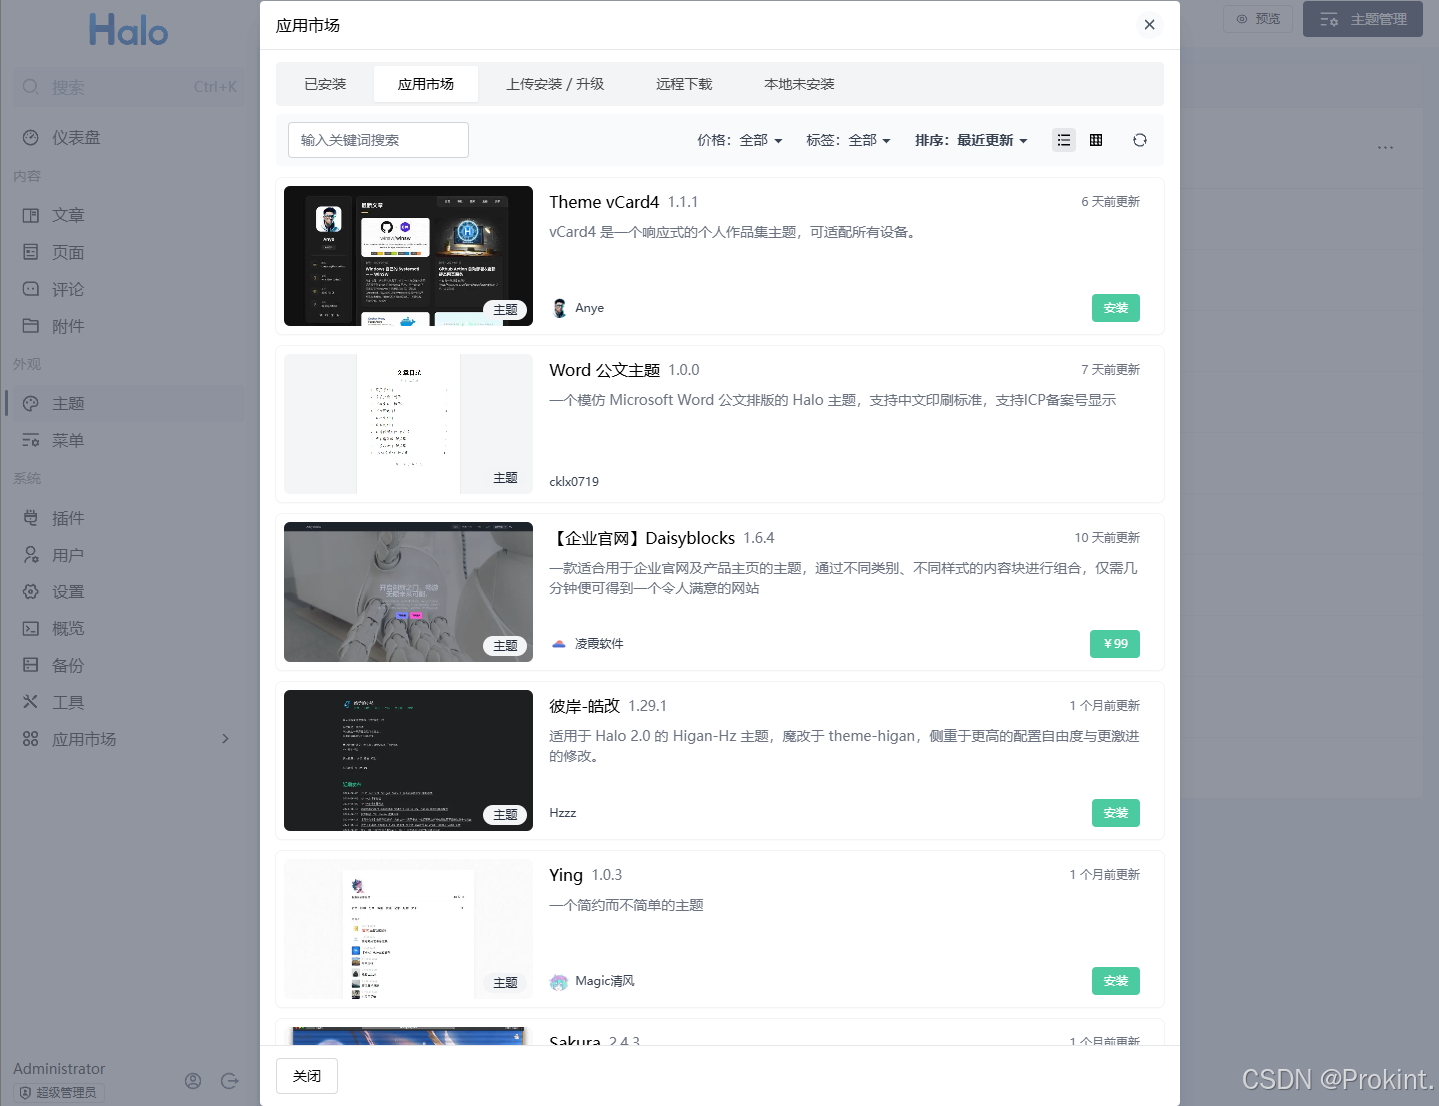
Task: Open the 价格 price filter dropdown
Action: point(740,140)
